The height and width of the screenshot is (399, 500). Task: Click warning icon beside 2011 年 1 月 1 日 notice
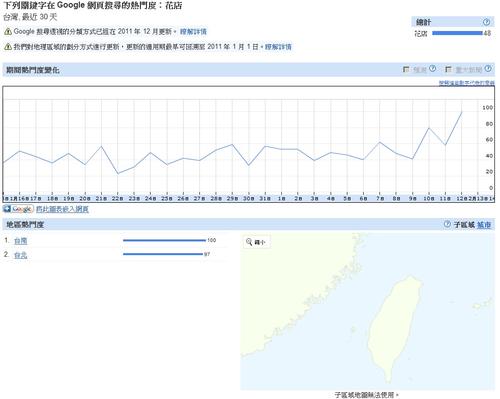[8, 47]
